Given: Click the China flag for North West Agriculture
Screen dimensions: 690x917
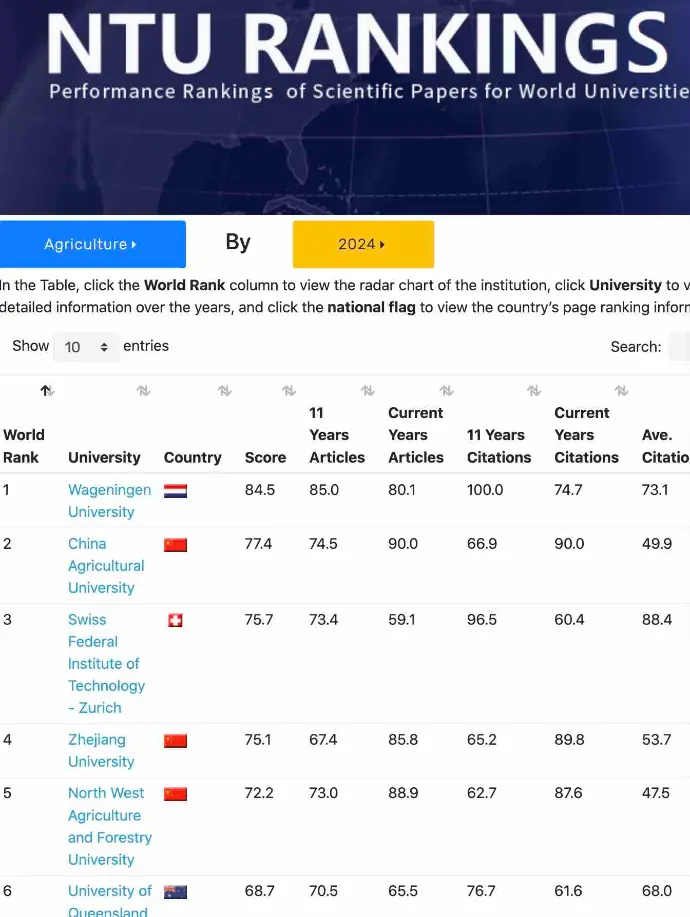Looking at the screenshot, I should click(x=175, y=794).
